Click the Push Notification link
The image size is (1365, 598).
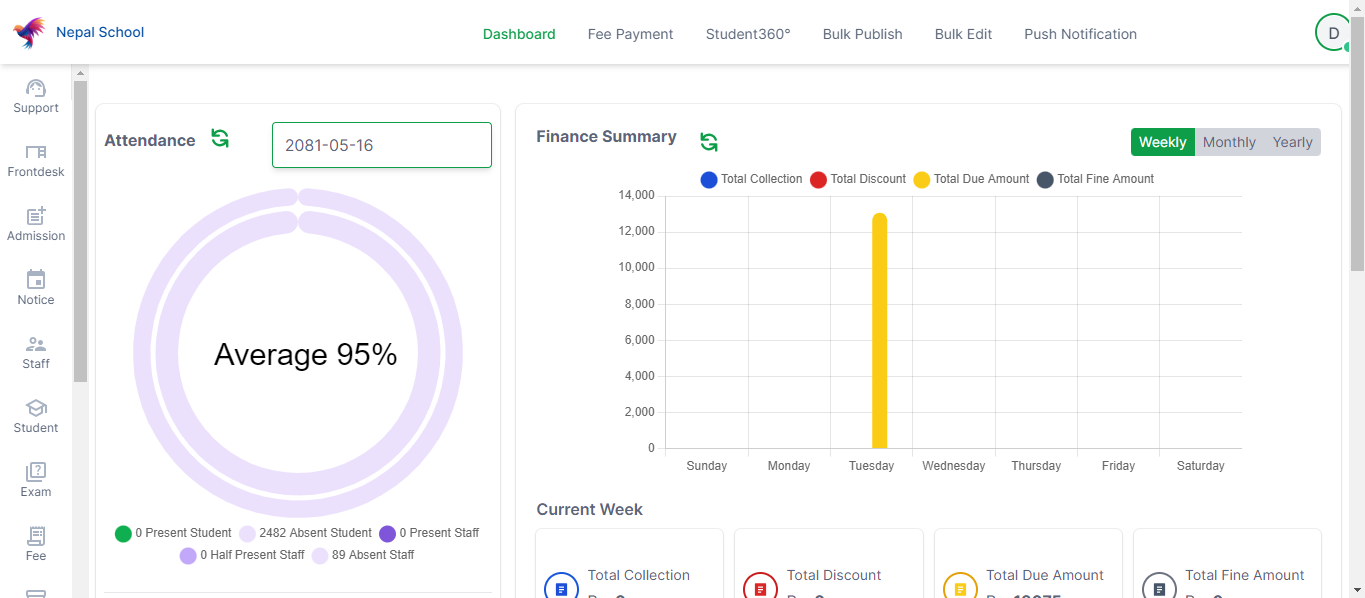[1080, 34]
